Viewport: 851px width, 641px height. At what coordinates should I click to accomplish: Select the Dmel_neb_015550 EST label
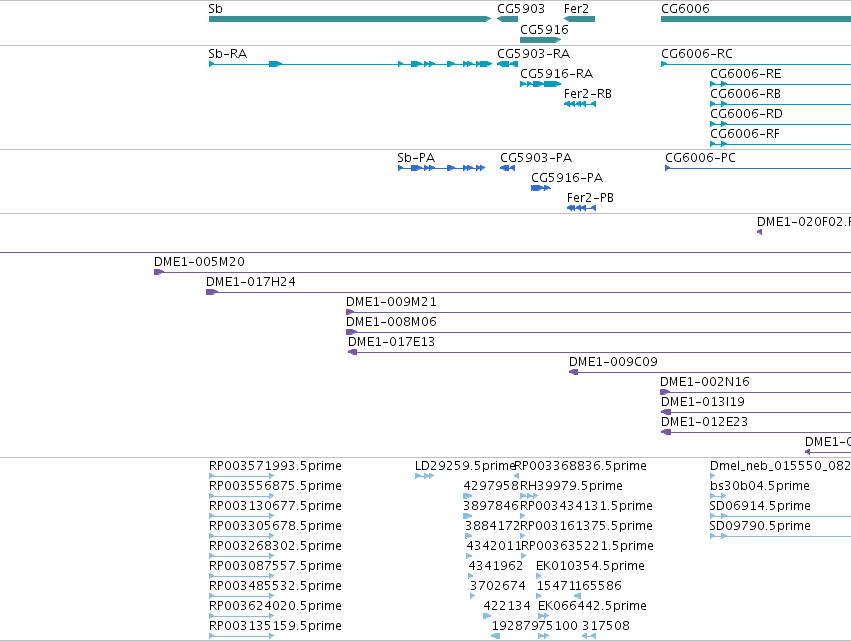point(780,466)
